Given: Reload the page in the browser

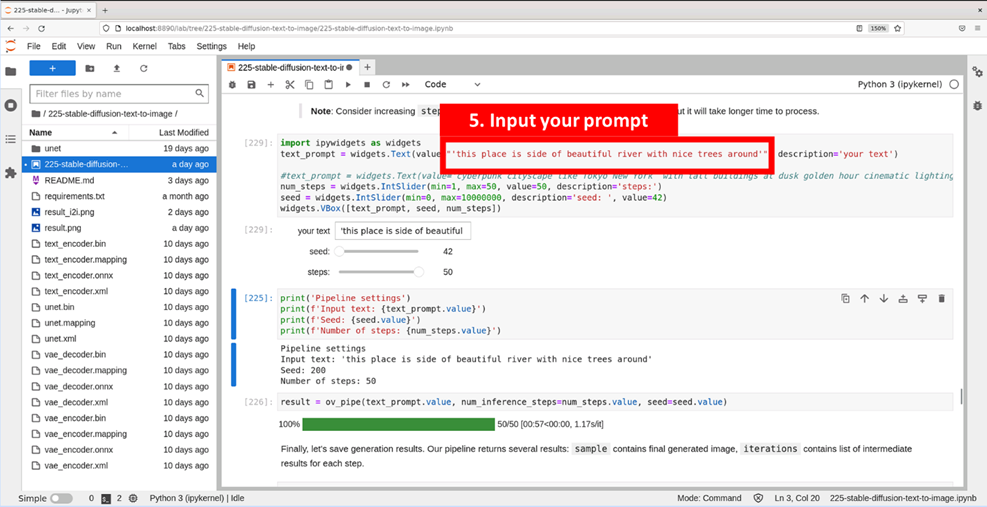Looking at the screenshot, I should point(42,28).
